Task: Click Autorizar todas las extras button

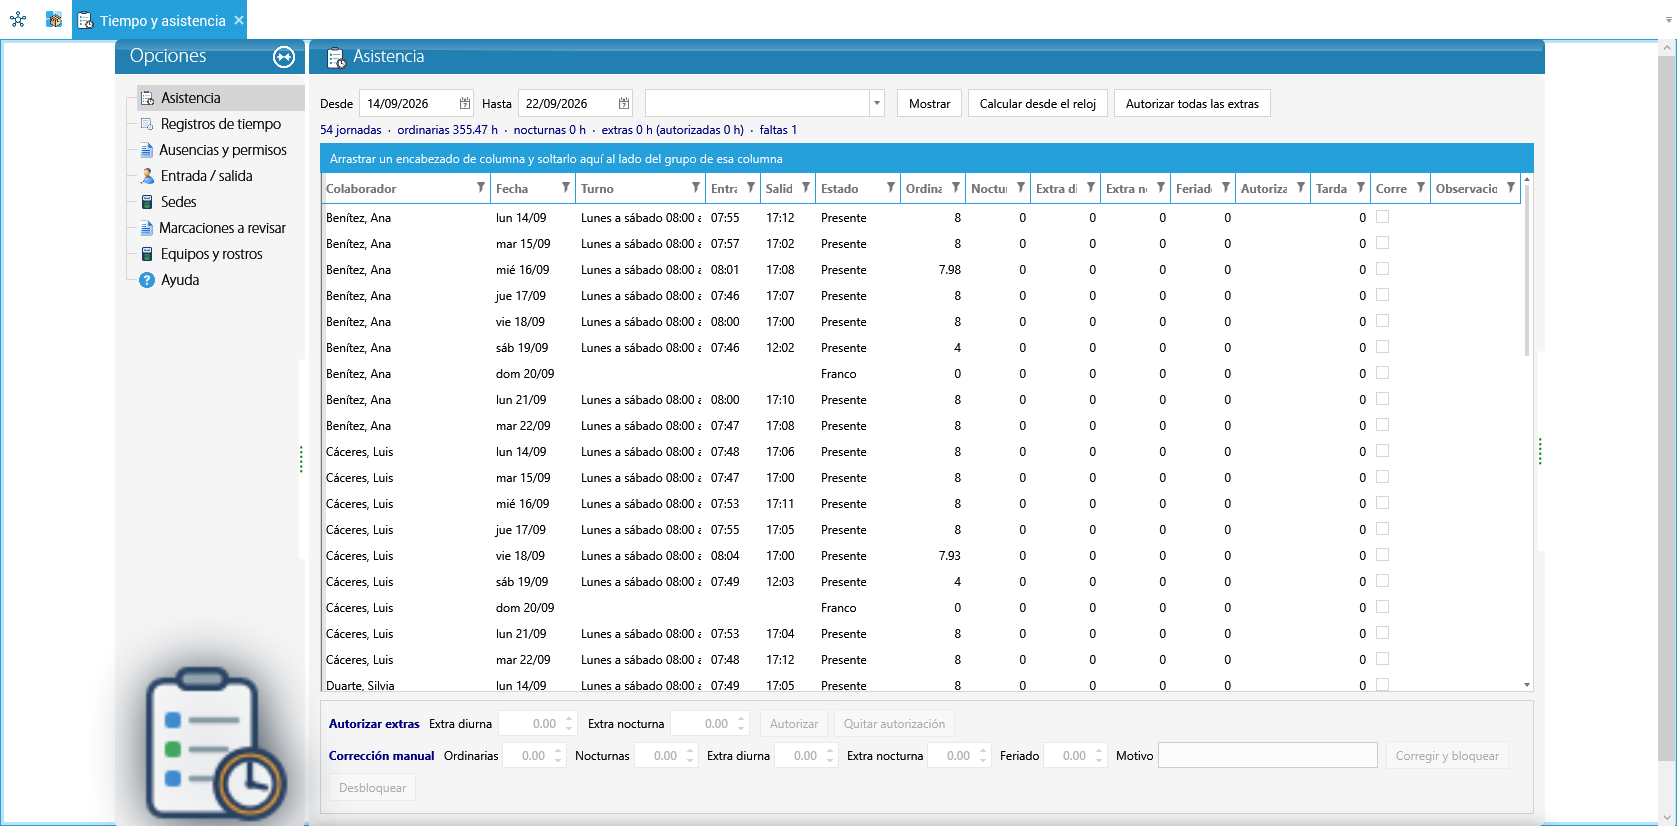Action: [x=1192, y=104]
